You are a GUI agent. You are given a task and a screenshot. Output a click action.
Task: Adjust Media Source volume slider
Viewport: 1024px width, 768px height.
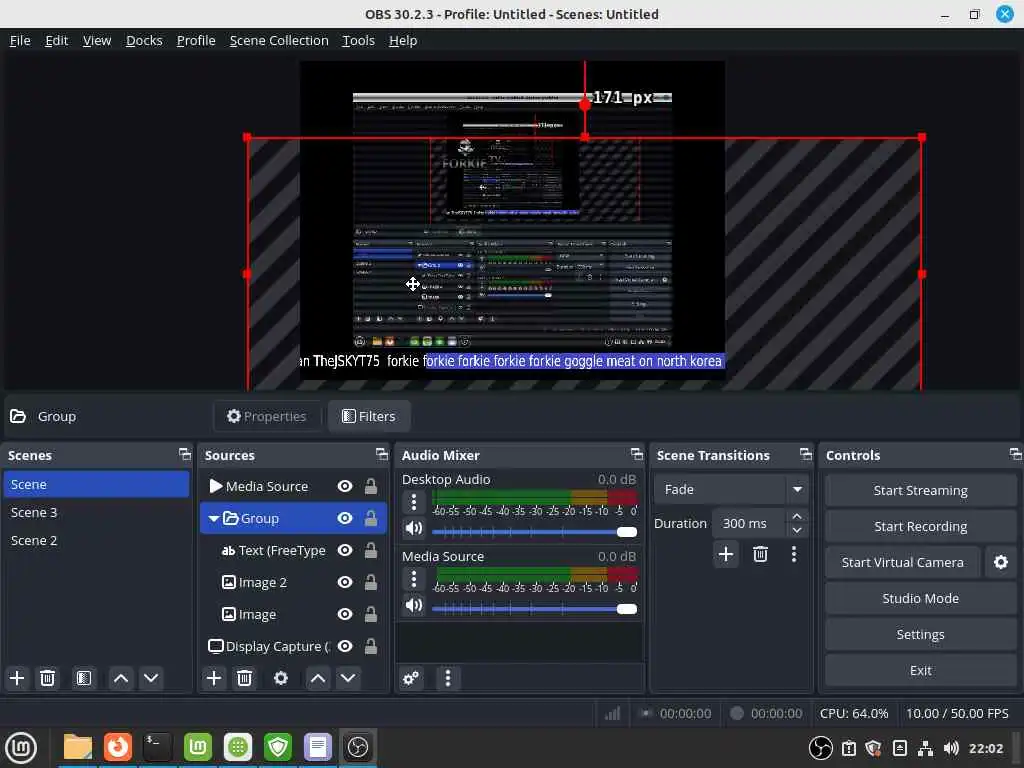534,609
